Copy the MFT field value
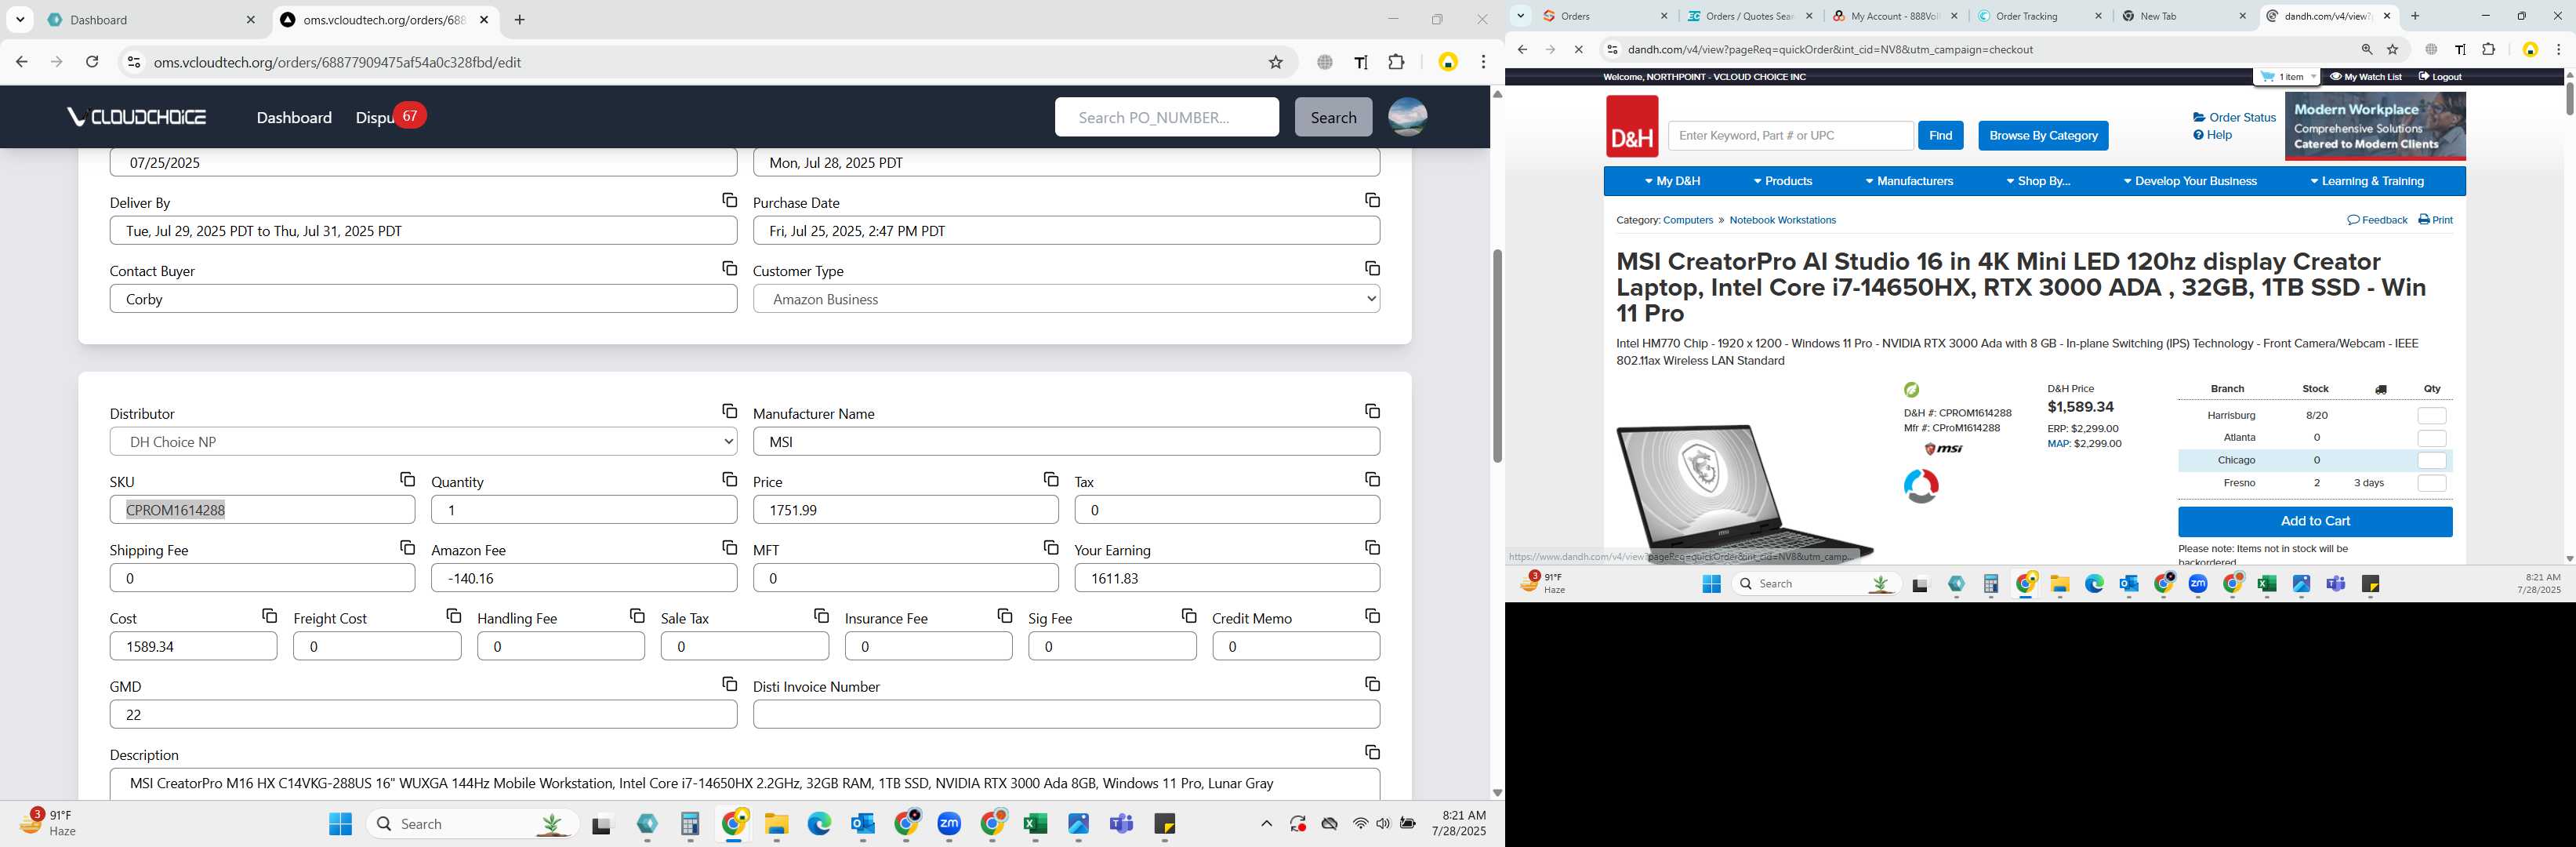2576x847 pixels. coord(1050,548)
